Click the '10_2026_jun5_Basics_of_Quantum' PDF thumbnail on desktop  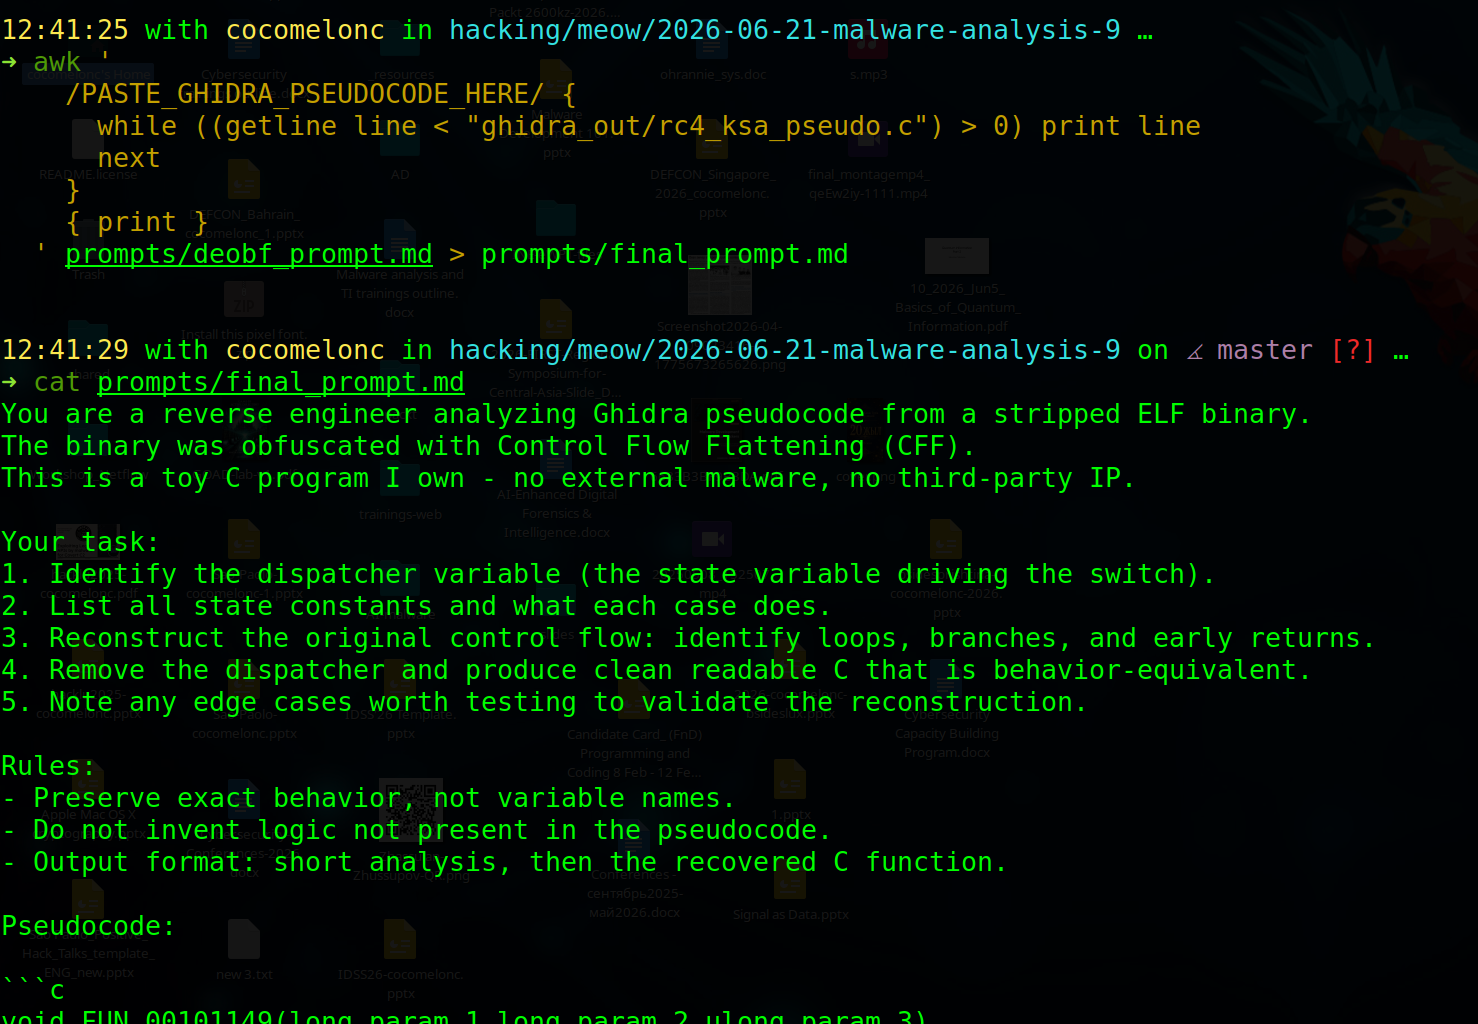pos(957,256)
